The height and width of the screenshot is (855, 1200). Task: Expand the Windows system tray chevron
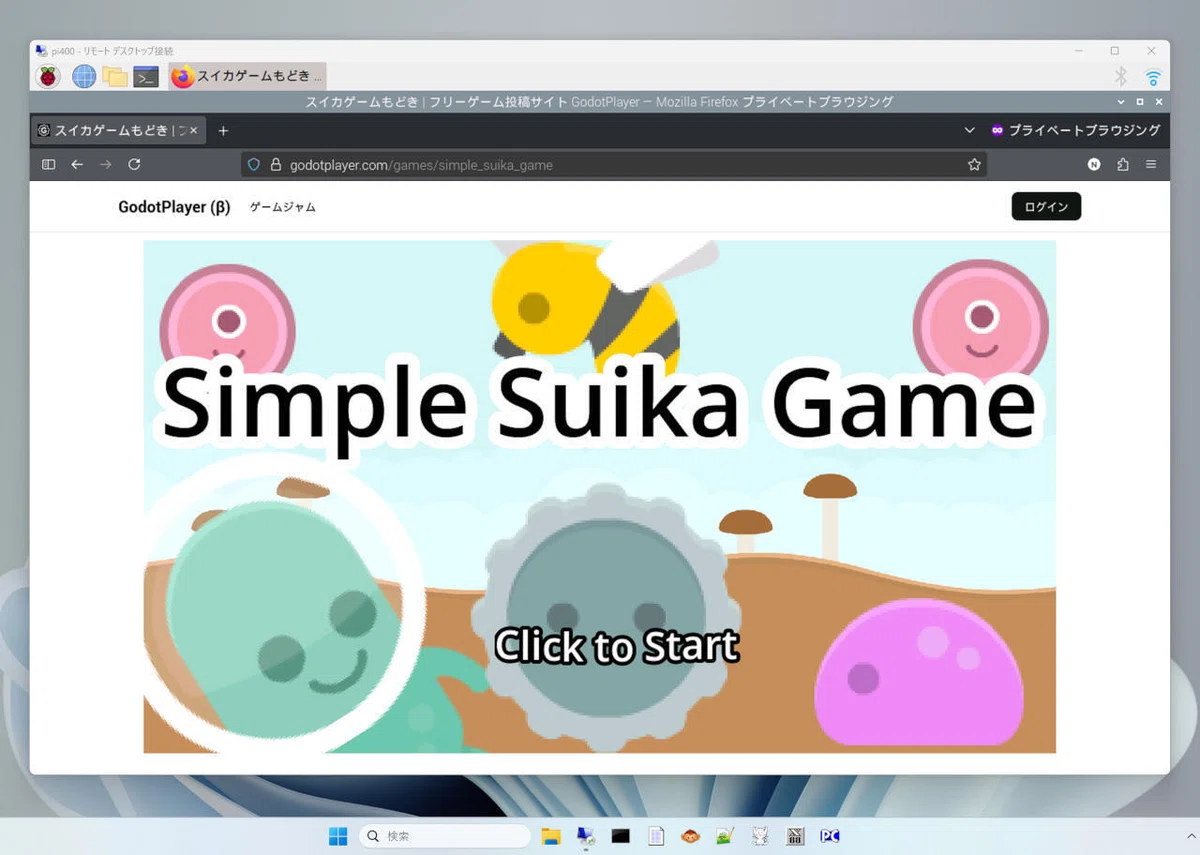pyautogui.click(x=1190, y=836)
